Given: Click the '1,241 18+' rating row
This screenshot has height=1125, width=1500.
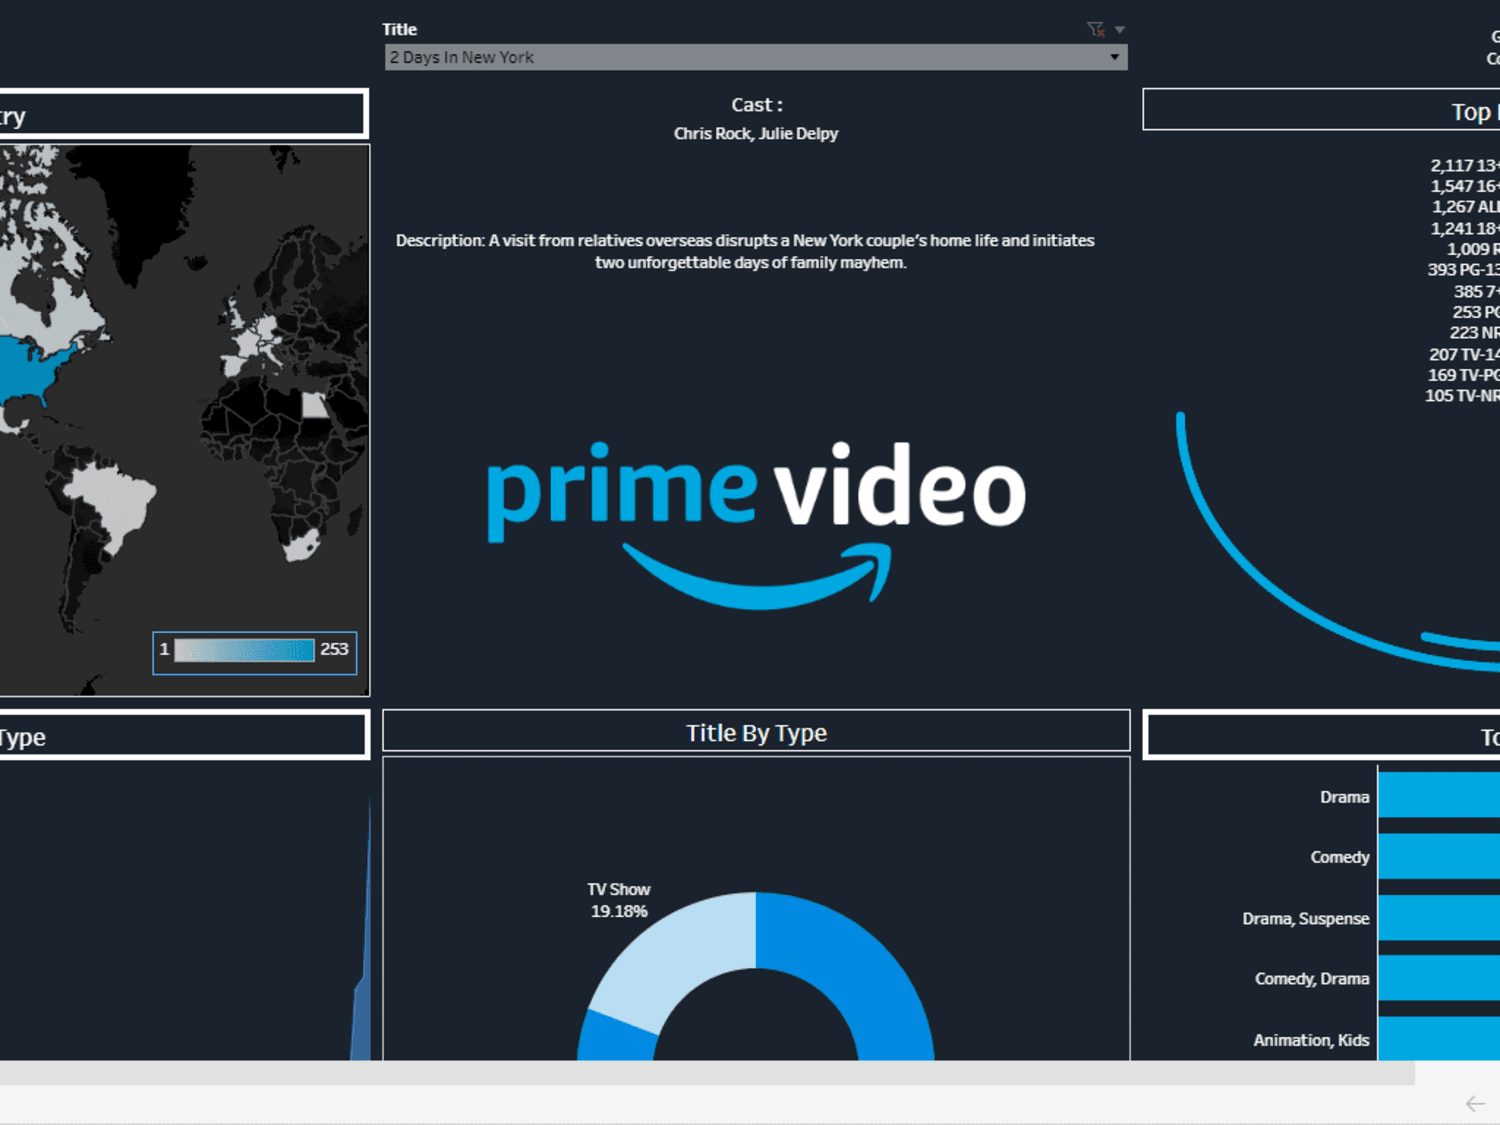Looking at the screenshot, I should click(1464, 228).
